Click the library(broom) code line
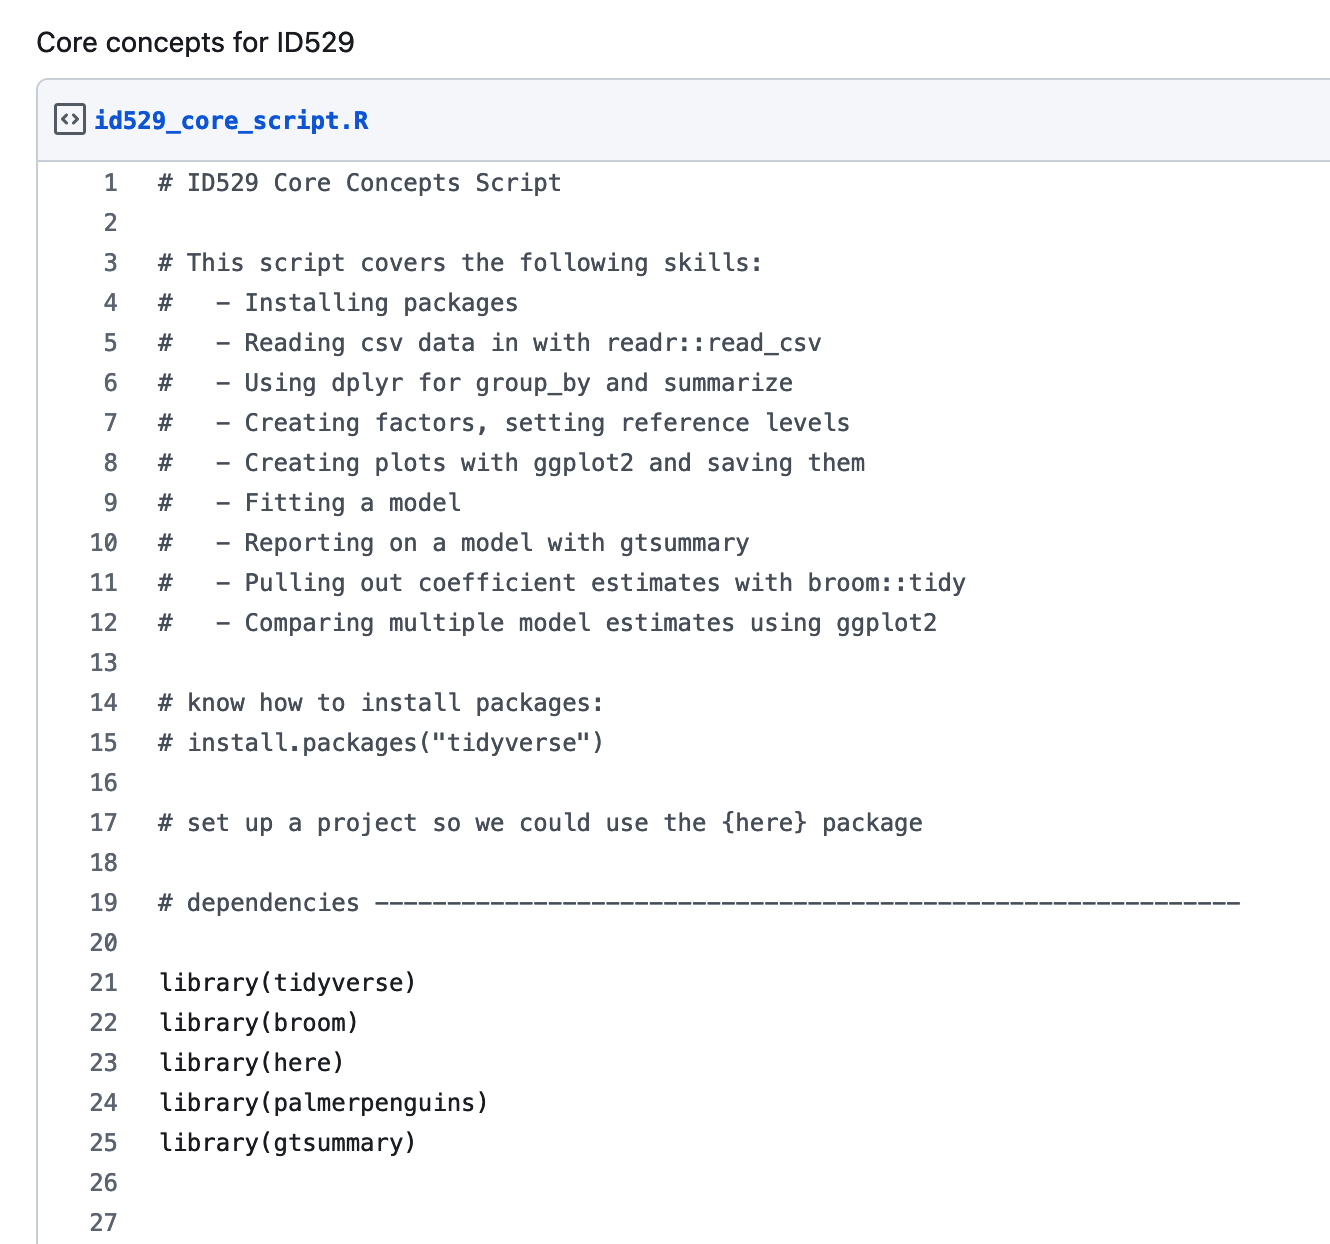The image size is (1330, 1244). pyautogui.click(x=259, y=1023)
